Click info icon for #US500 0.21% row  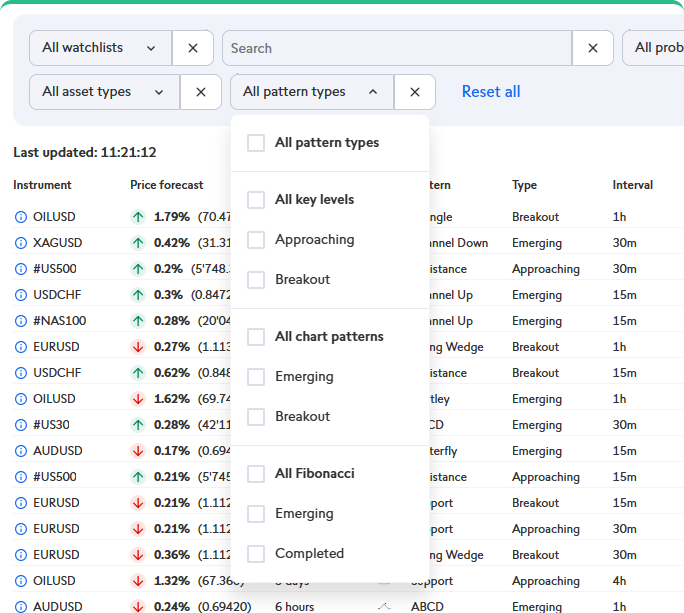(21, 477)
